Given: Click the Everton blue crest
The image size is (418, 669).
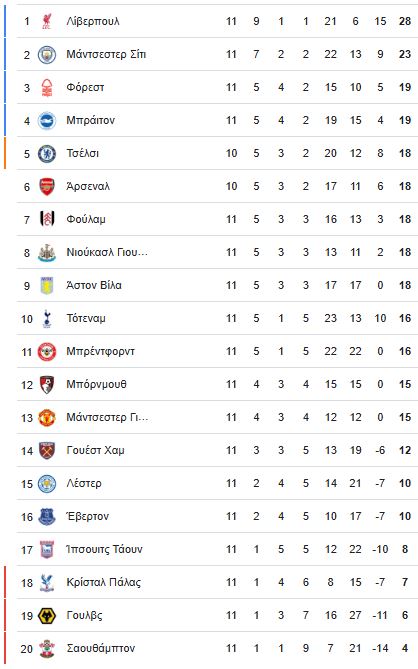Looking at the screenshot, I should click(47, 517).
